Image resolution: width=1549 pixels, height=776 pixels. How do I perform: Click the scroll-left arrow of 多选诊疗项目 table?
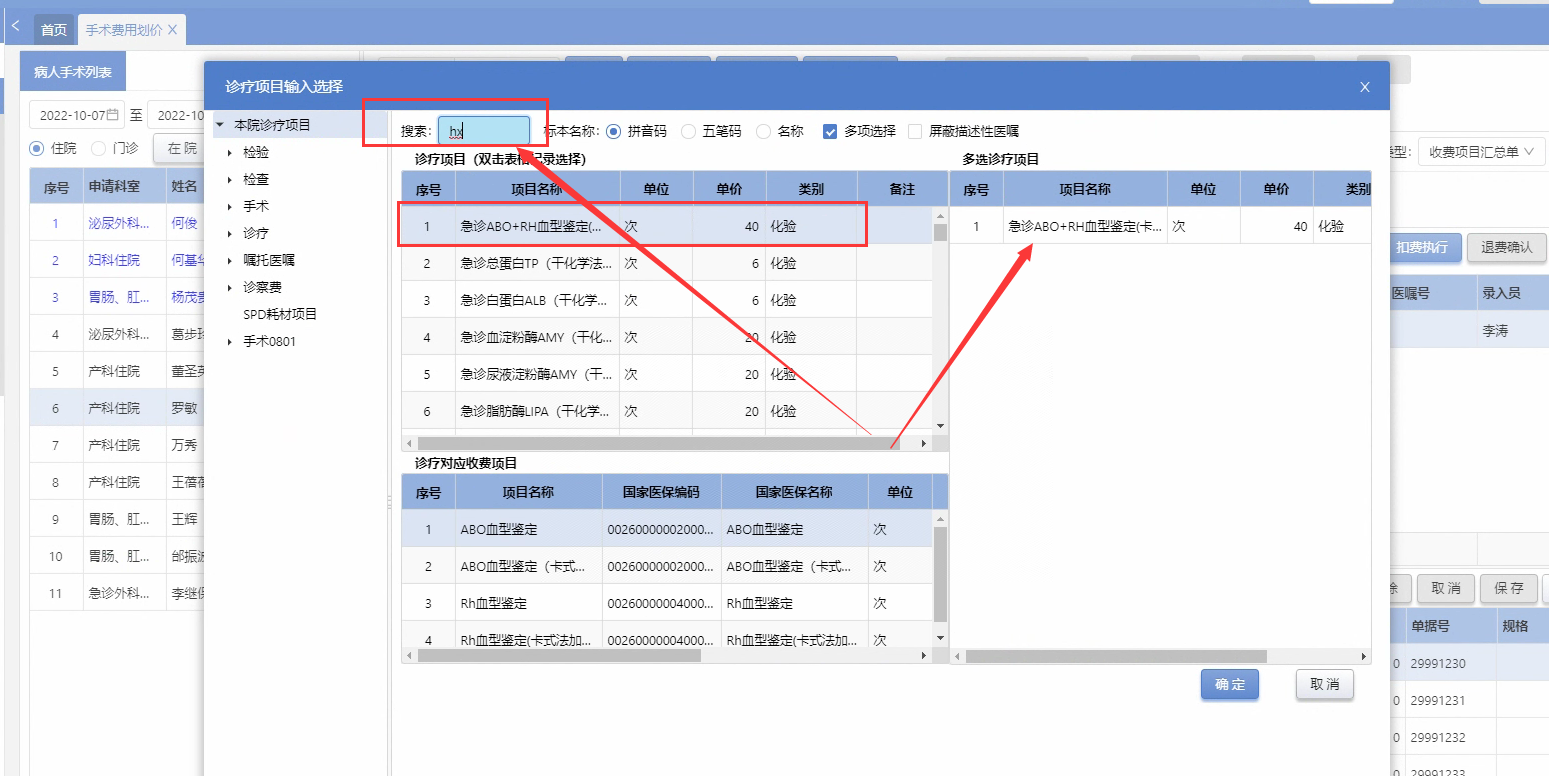958,656
